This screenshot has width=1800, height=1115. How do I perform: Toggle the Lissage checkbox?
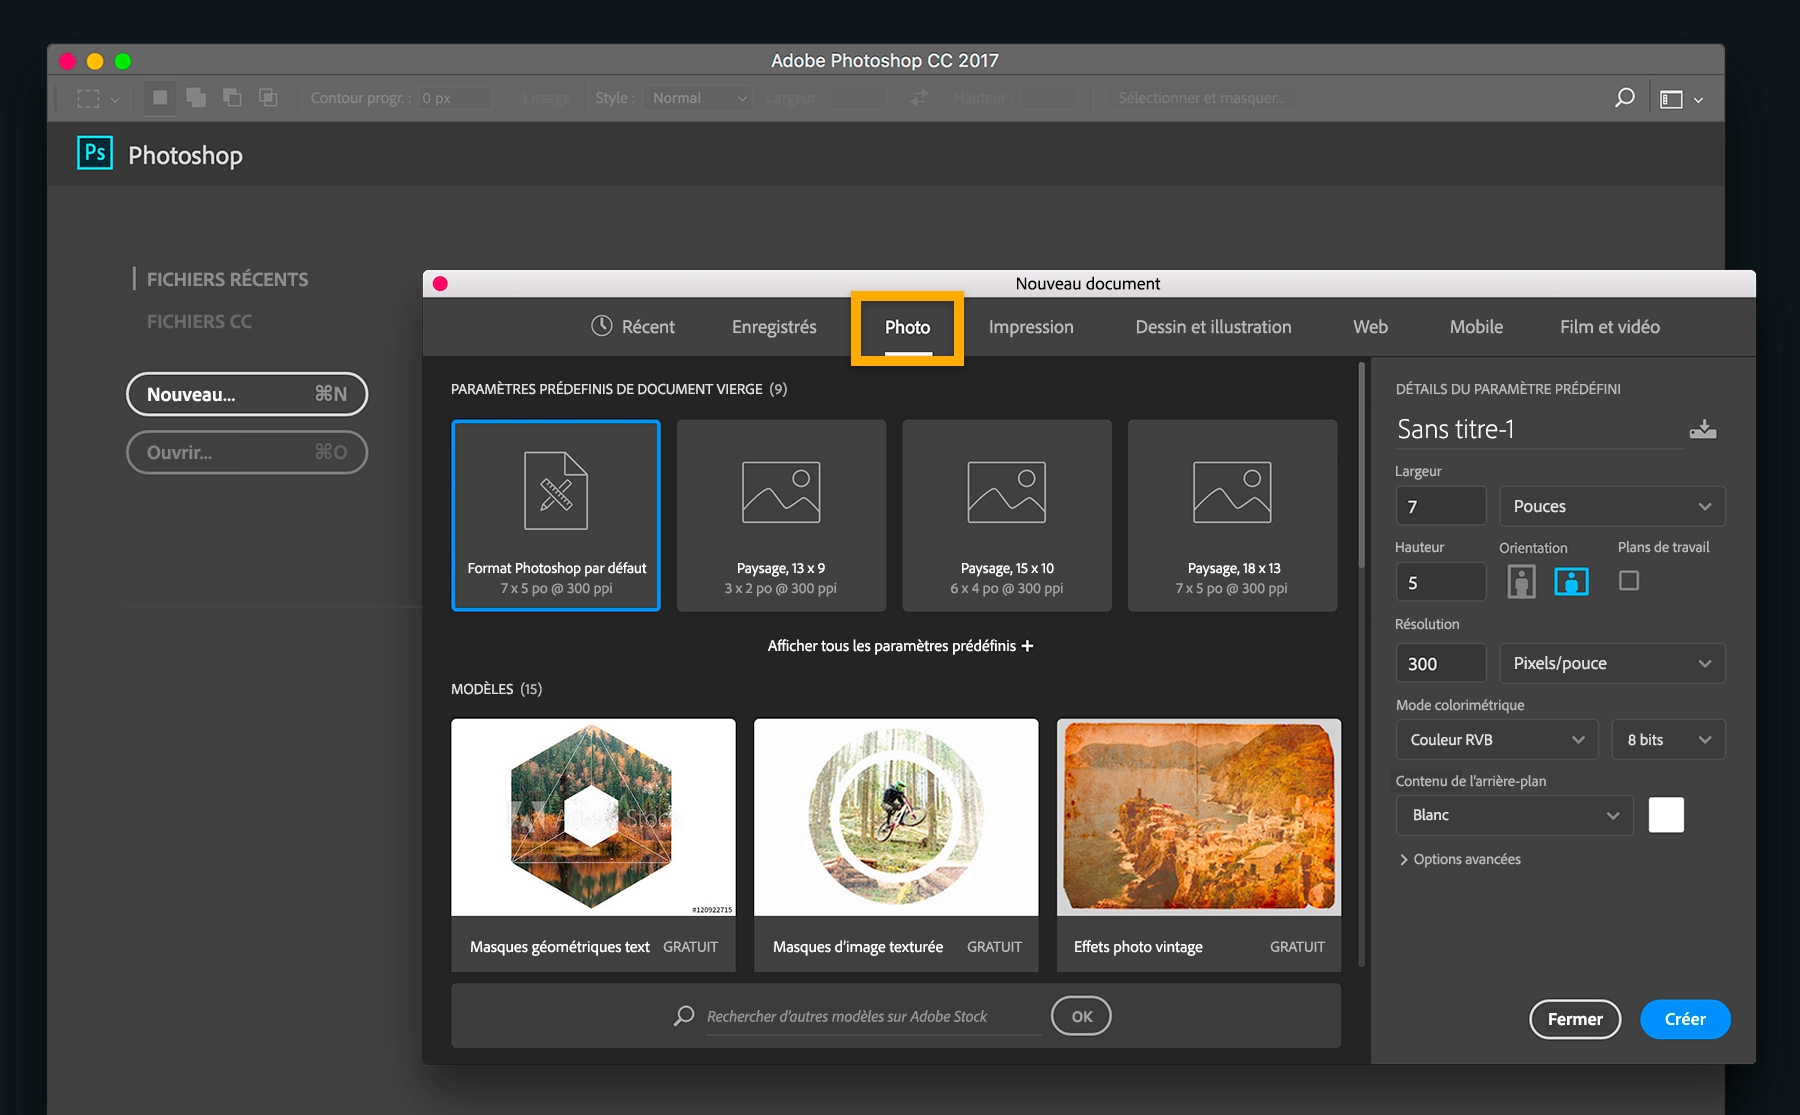(509, 98)
